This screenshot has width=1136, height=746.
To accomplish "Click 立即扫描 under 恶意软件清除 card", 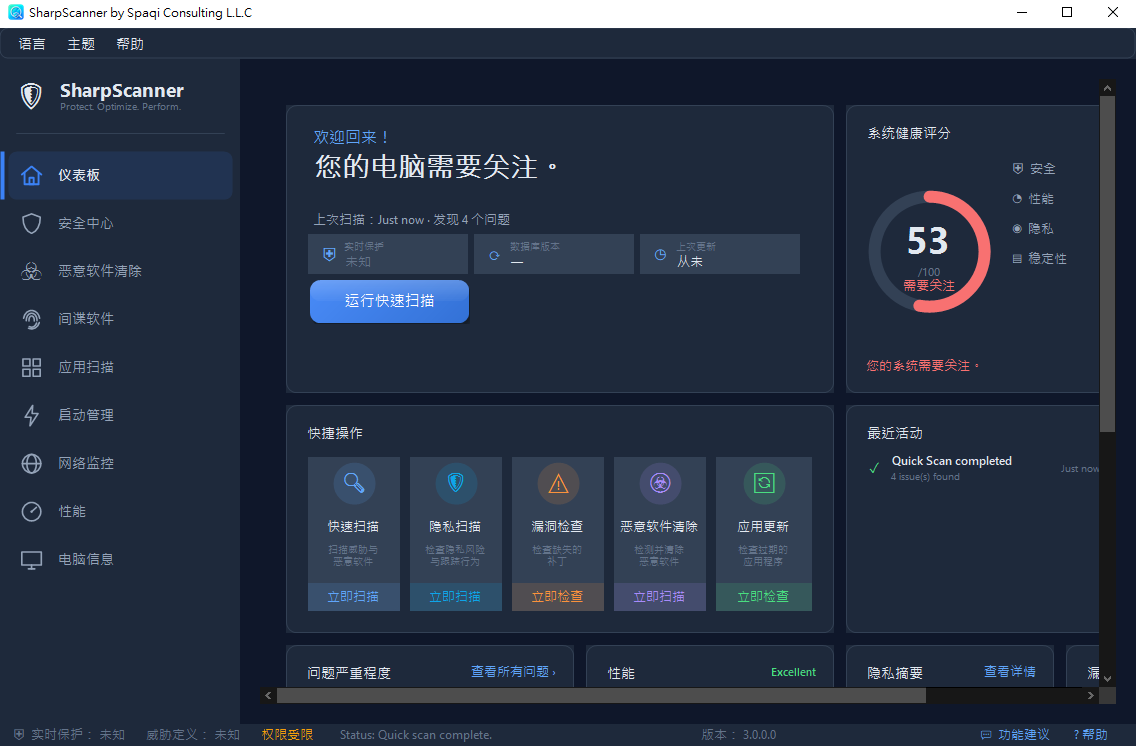I will click(660, 597).
